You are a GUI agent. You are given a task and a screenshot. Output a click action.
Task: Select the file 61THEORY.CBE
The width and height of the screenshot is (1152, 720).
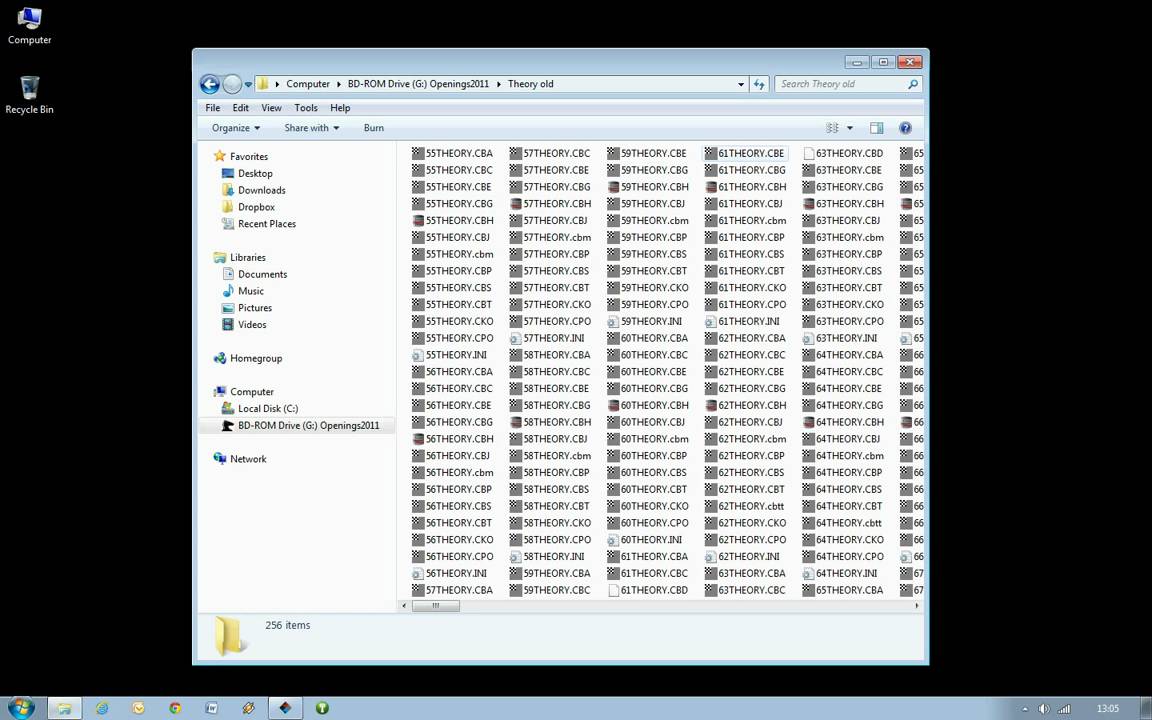[x=744, y=154]
